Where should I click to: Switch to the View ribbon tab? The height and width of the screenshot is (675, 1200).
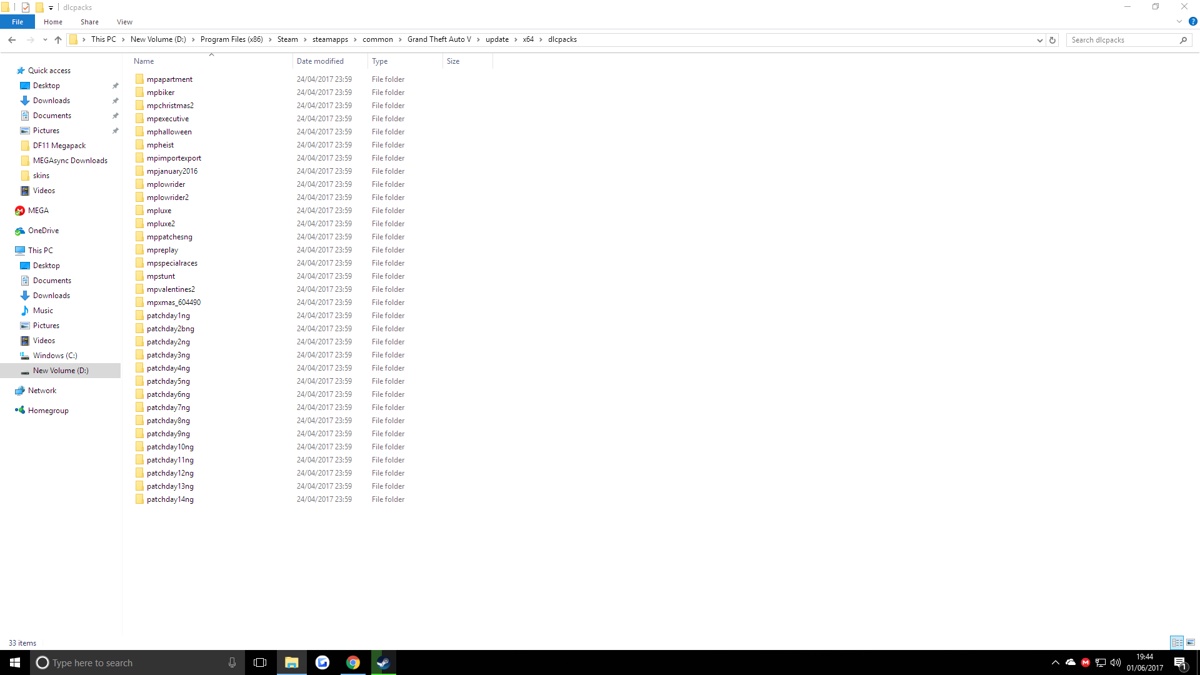124,21
